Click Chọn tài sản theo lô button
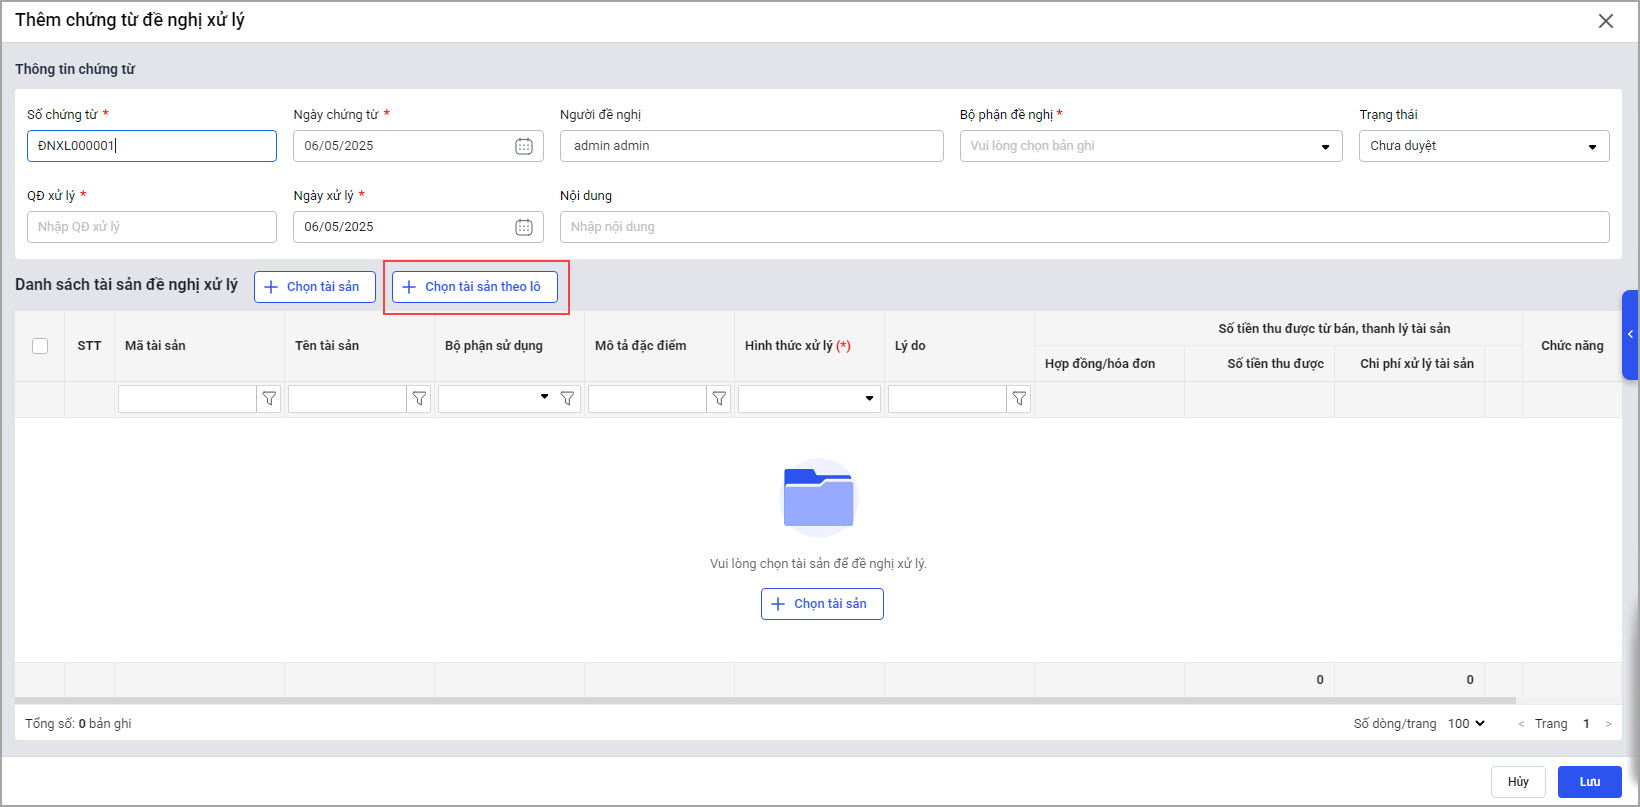The image size is (1640, 807). 475,287
